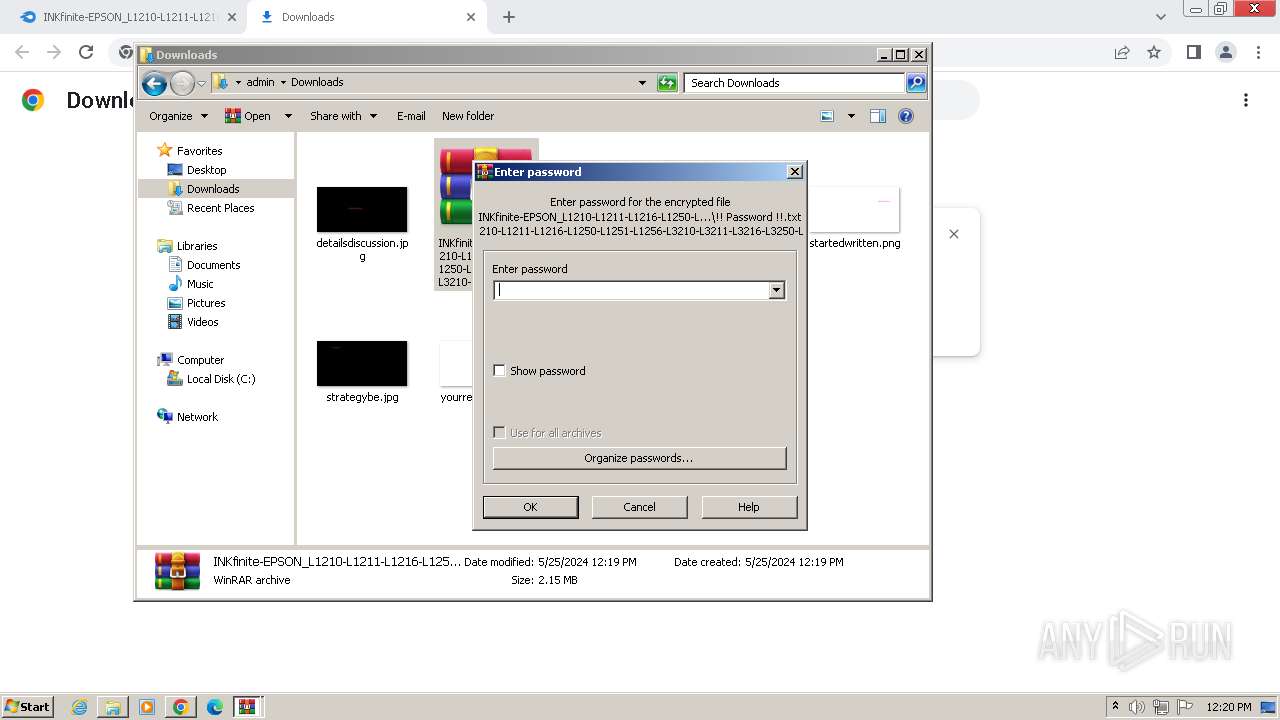The width and height of the screenshot is (1280, 720).
Task: Click admin in the address breadcrumb
Action: [x=260, y=83]
